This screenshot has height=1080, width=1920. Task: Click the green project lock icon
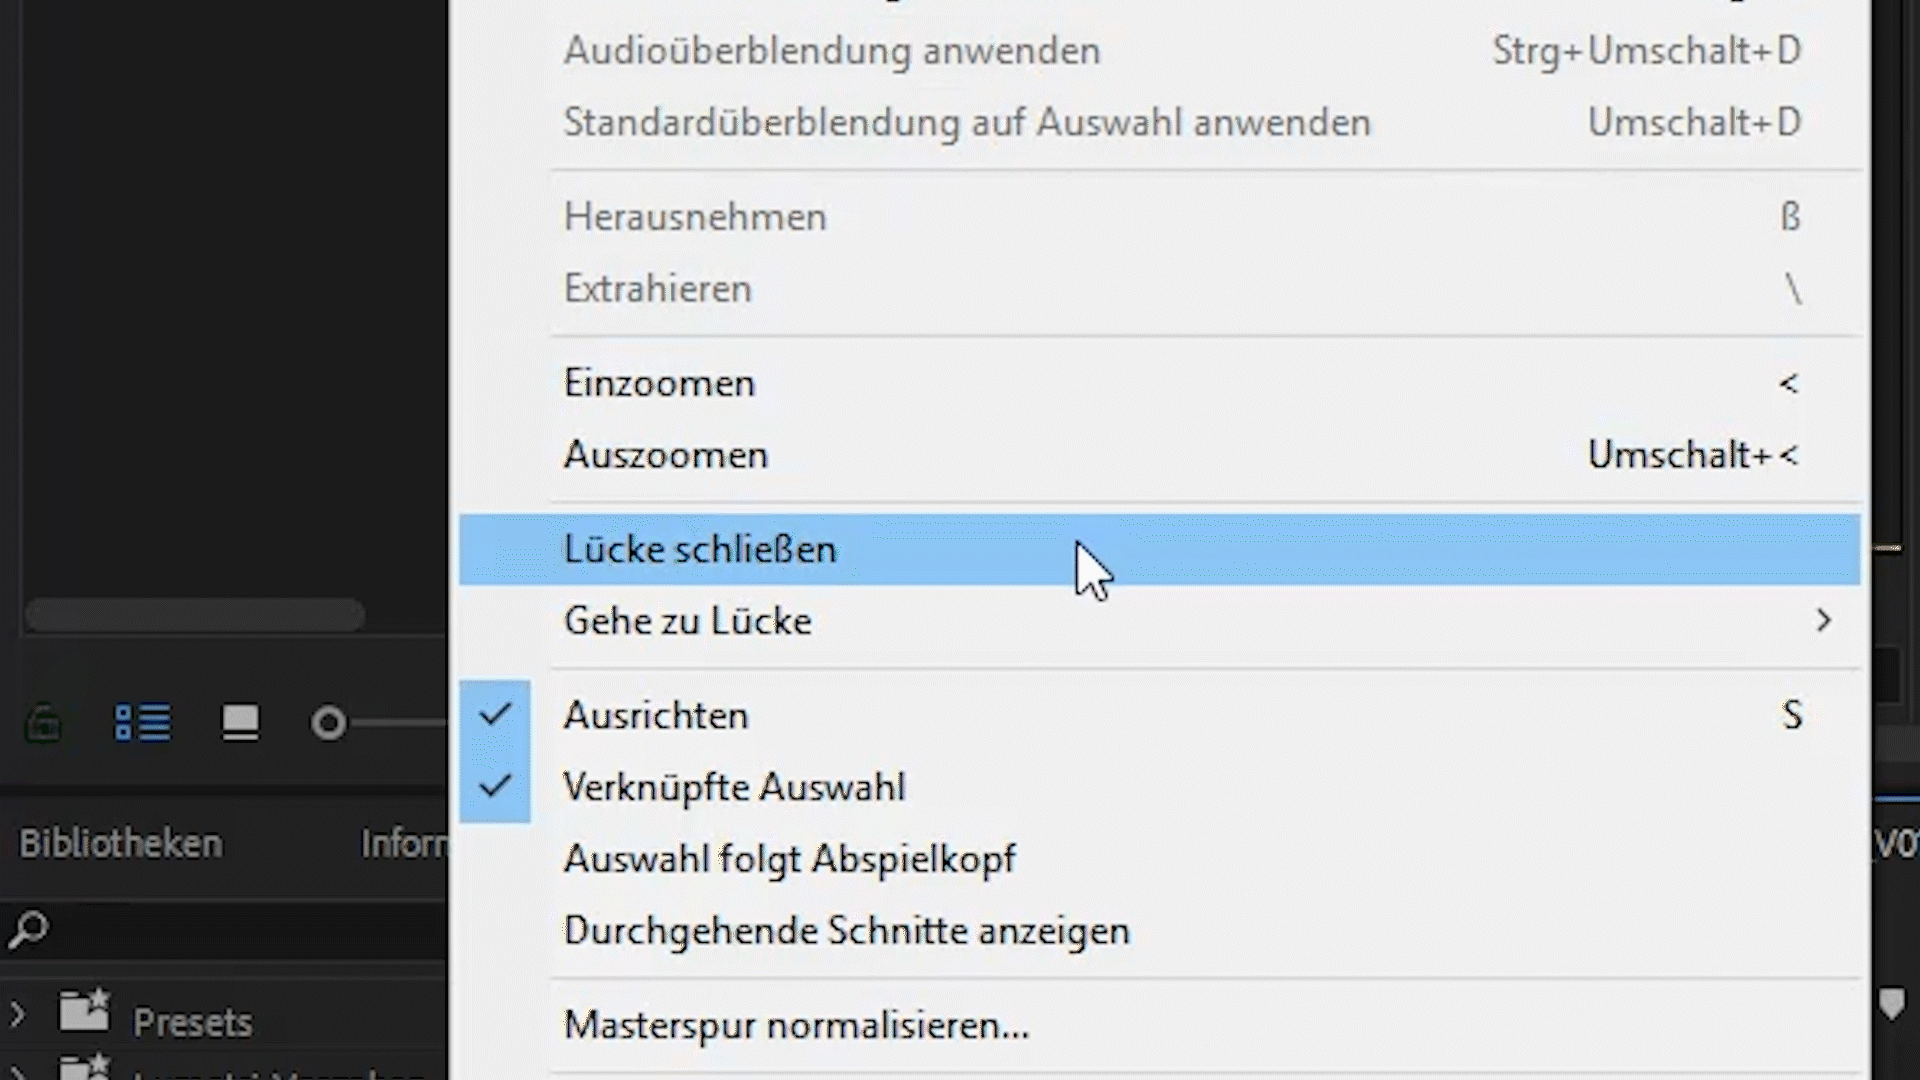[44, 722]
